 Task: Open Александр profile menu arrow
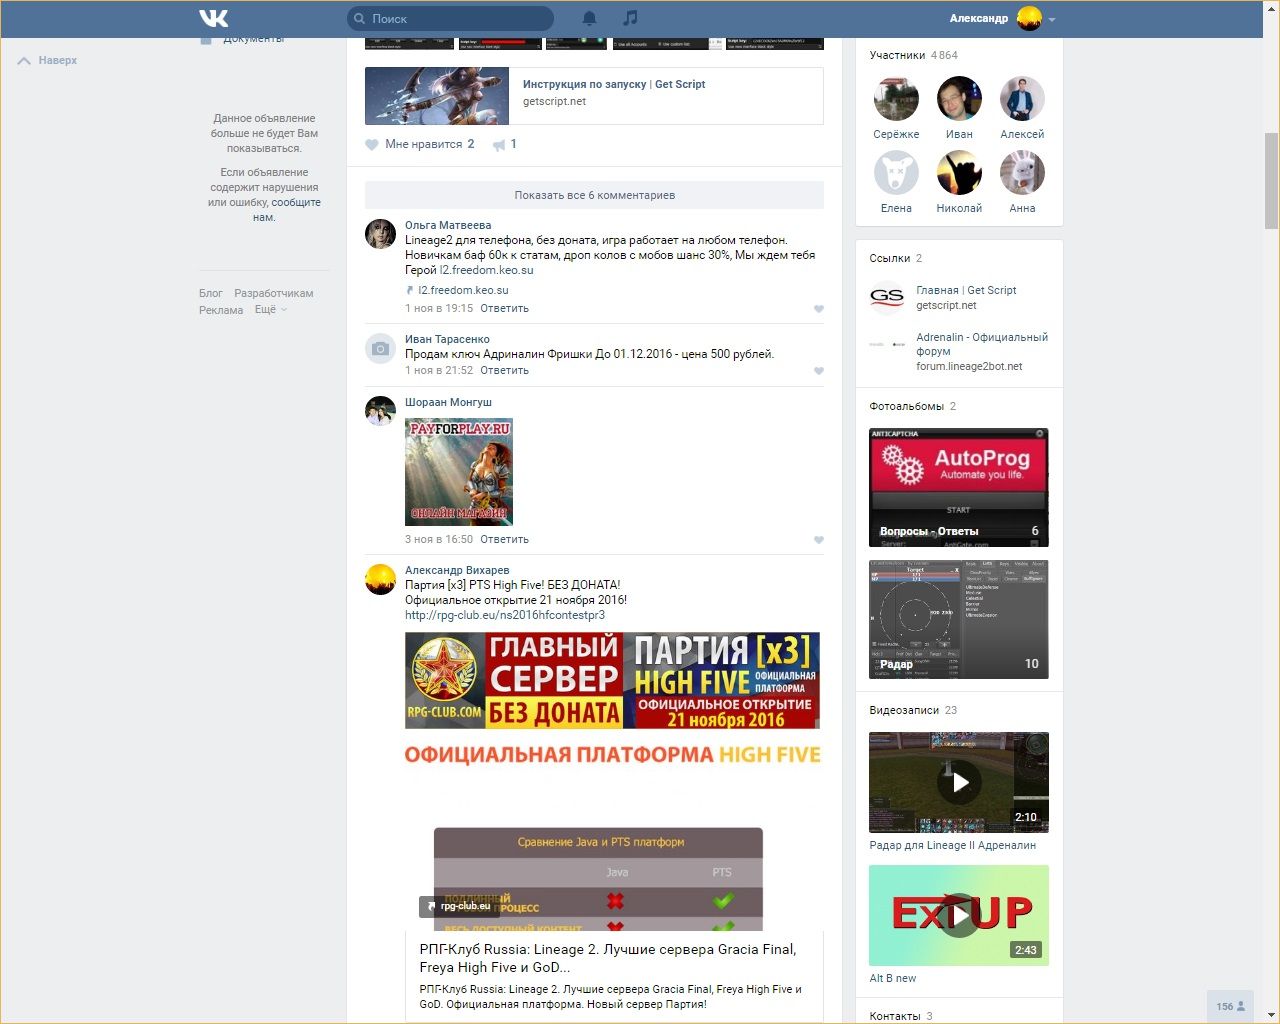point(1052,19)
